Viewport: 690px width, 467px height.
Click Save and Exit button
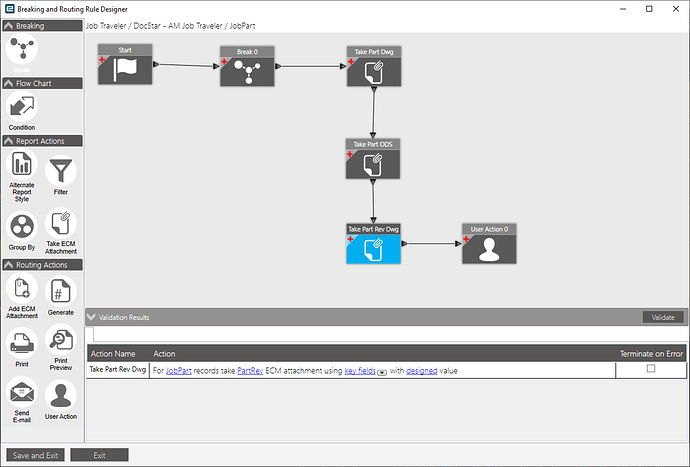35,455
